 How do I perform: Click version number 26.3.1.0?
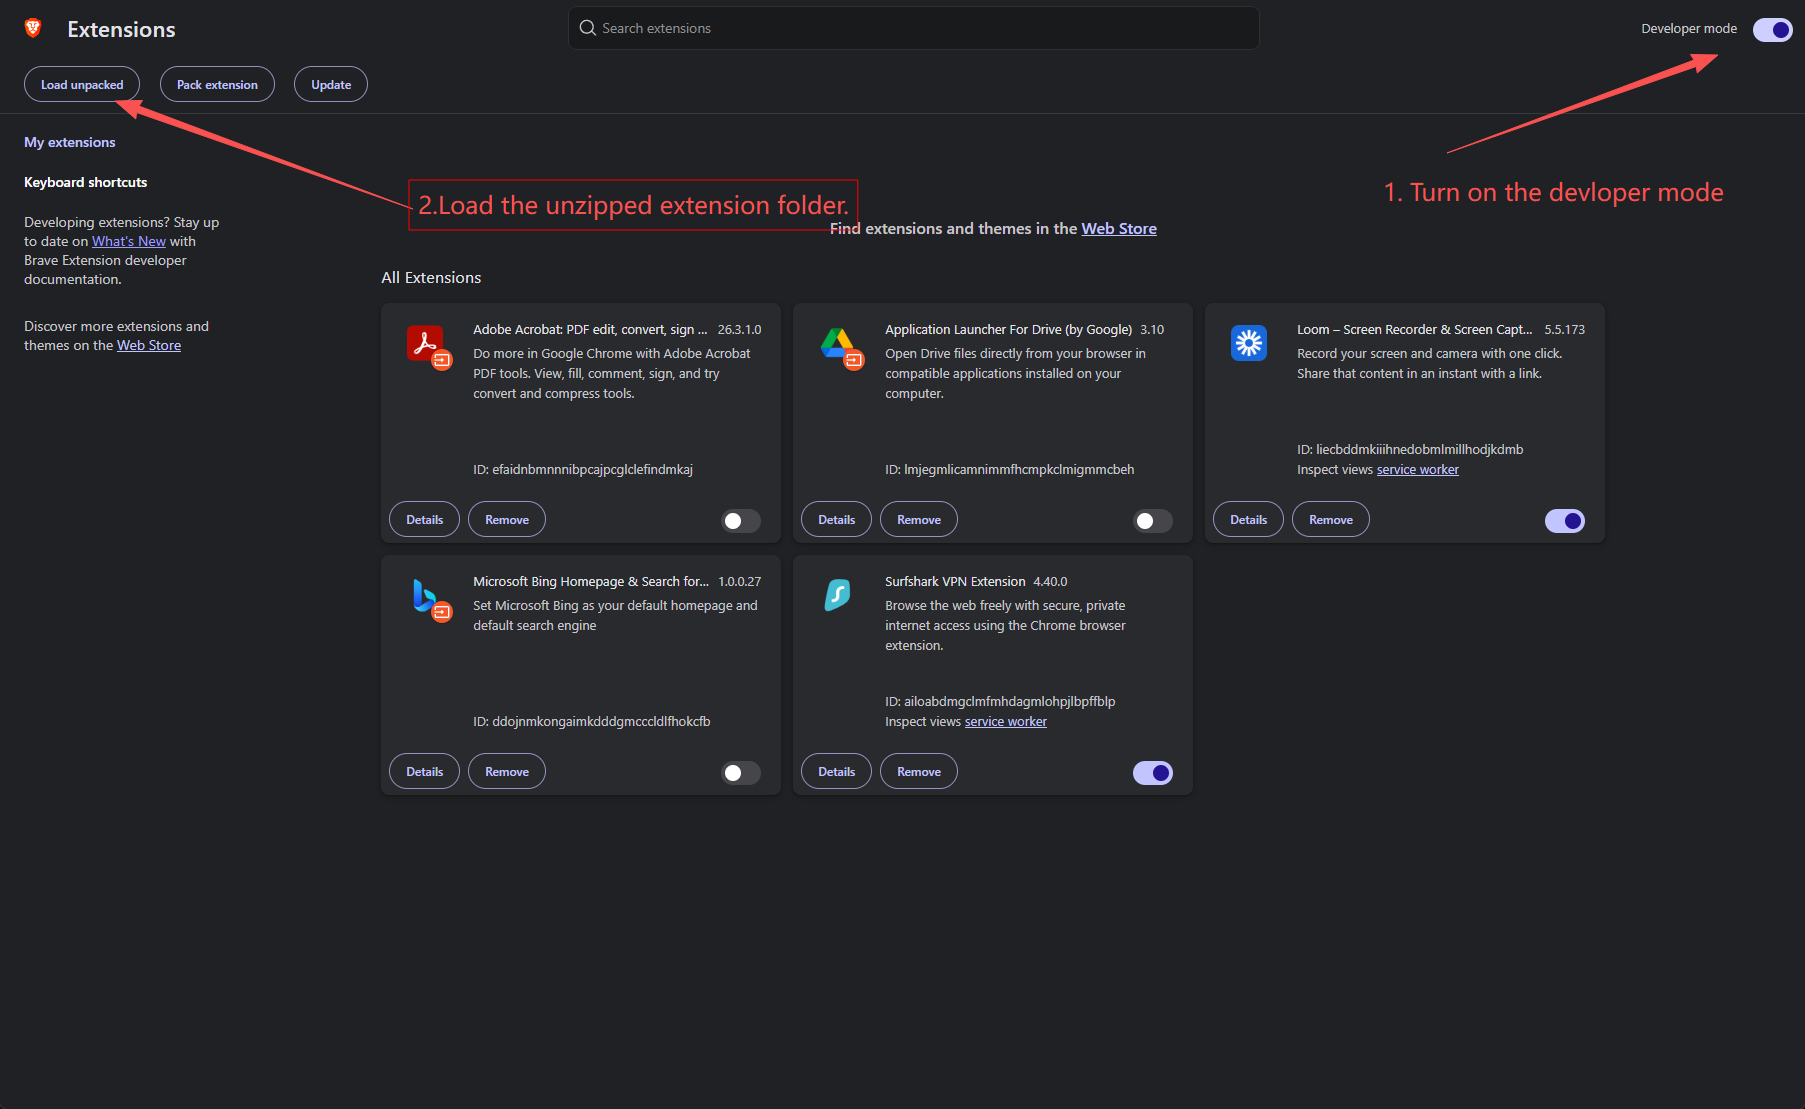[739, 330]
